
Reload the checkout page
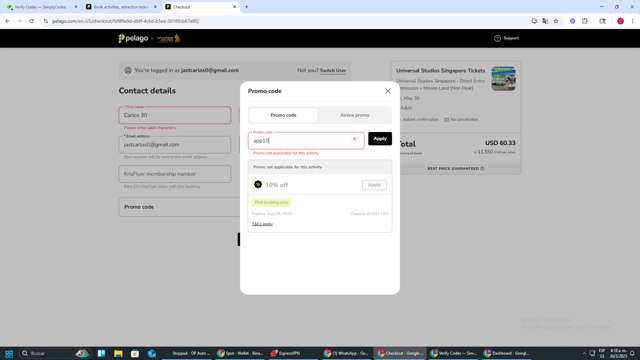31,21
